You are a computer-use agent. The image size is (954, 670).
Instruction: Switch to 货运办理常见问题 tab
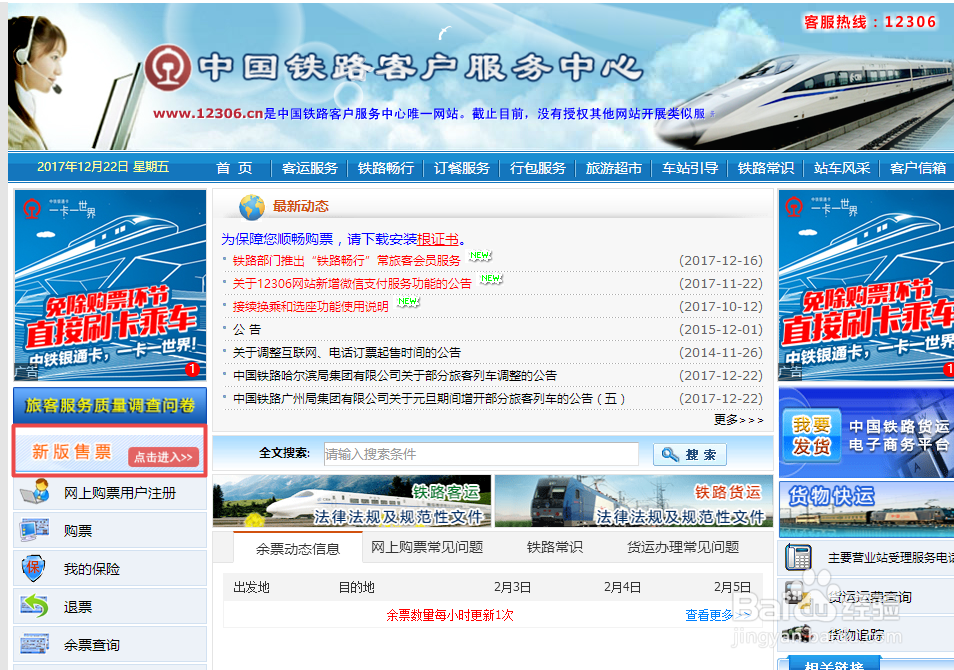[x=683, y=547]
